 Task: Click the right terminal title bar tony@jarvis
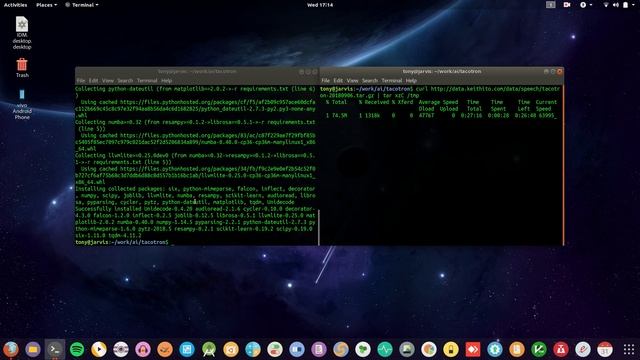coord(442,71)
